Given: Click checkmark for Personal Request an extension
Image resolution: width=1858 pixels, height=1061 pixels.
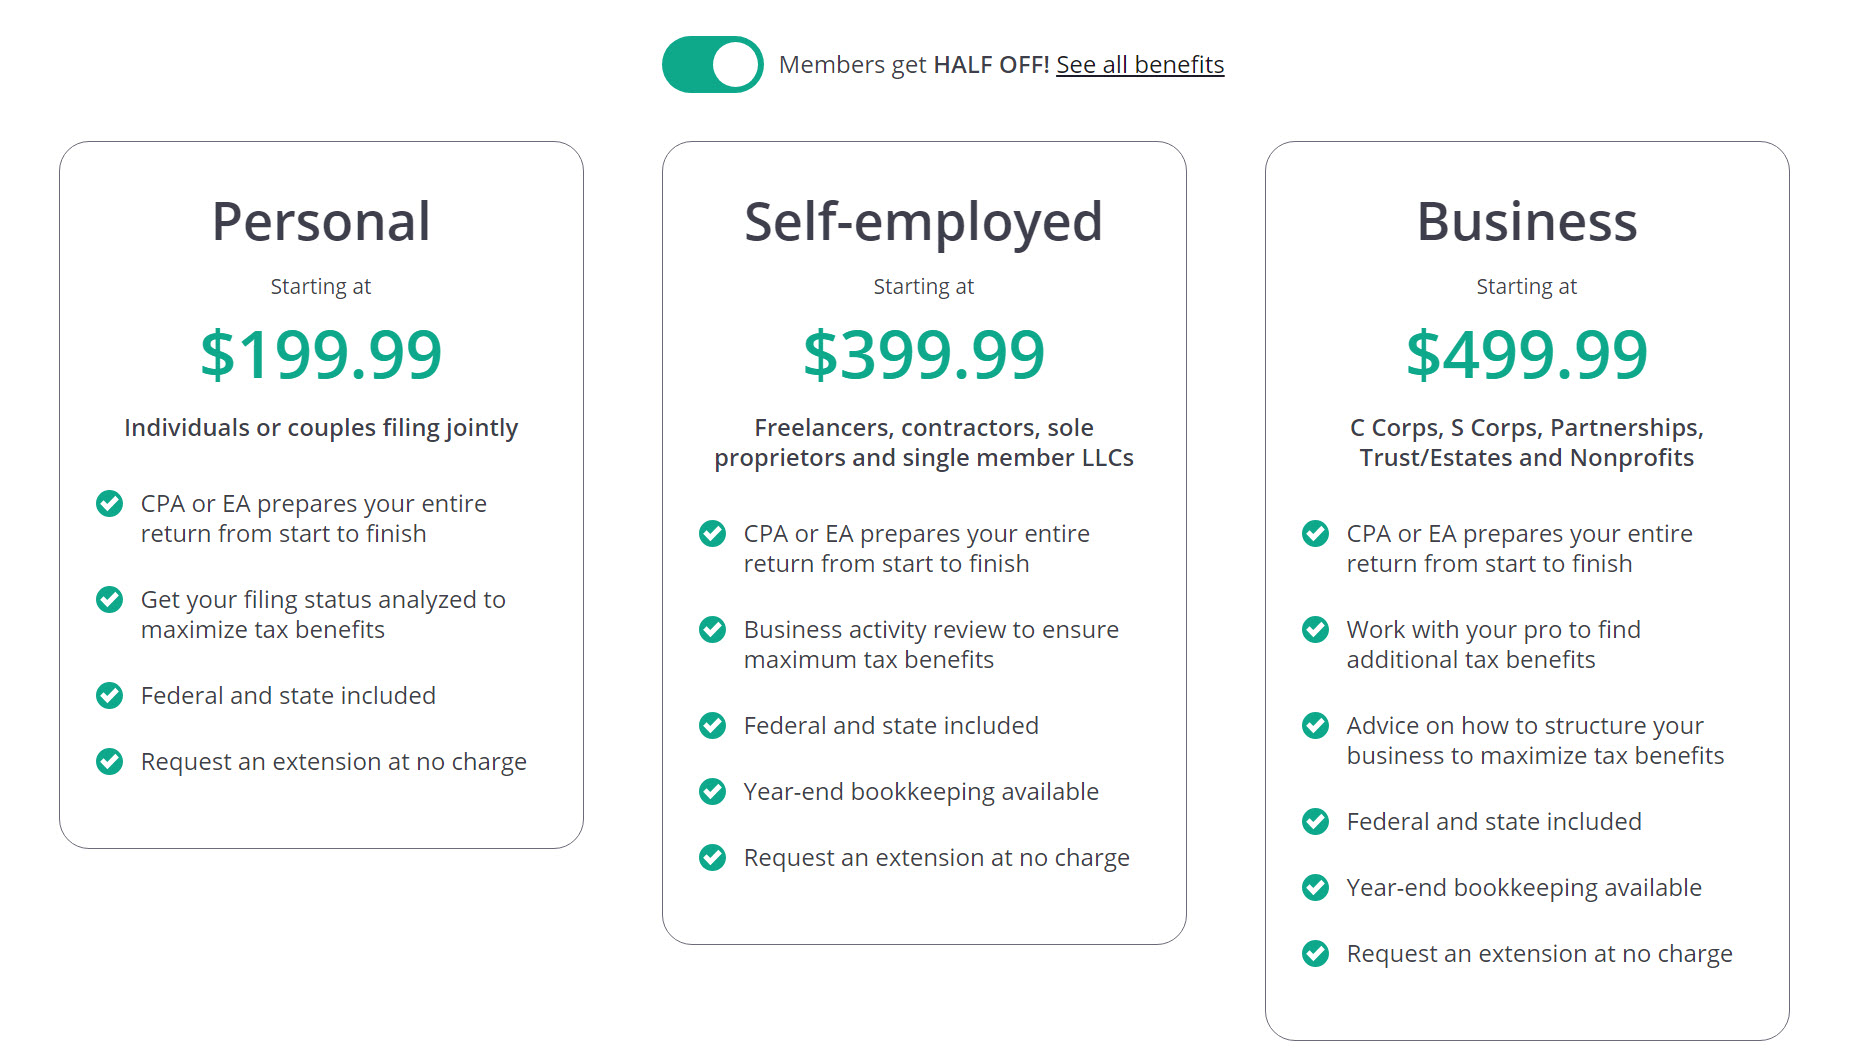Looking at the screenshot, I should (109, 762).
